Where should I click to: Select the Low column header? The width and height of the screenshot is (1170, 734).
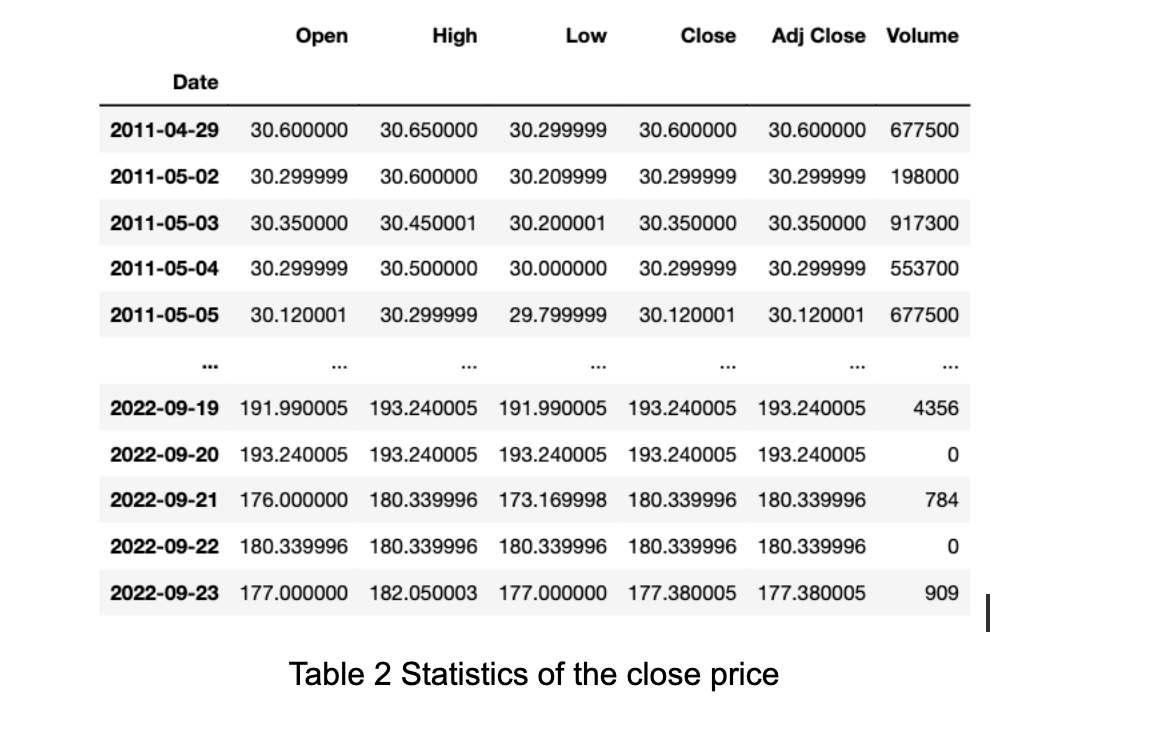(x=586, y=36)
